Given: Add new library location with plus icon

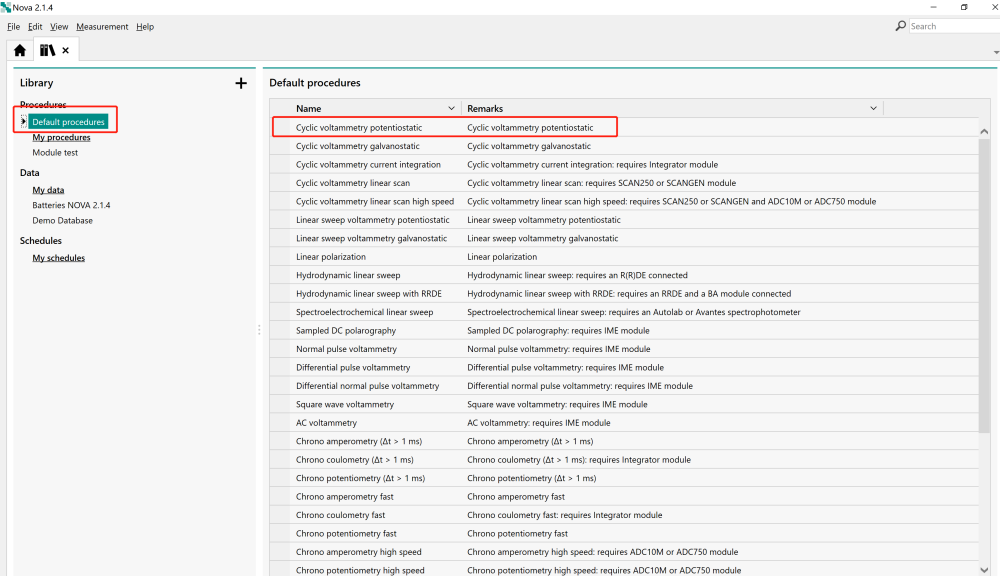Looking at the screenshot, I should pyautogui.click(x=241, y=83).
